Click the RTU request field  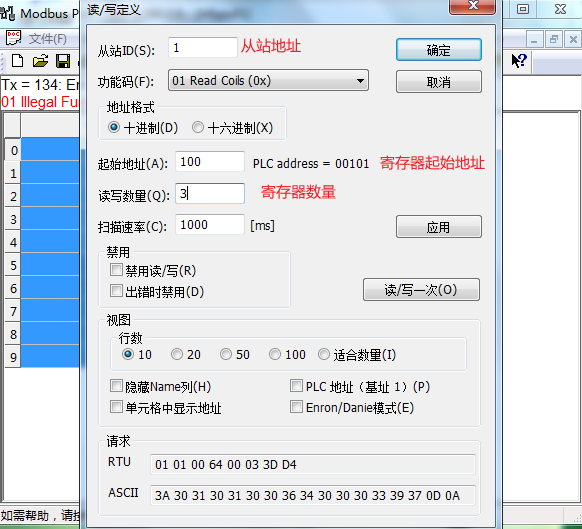313,464
